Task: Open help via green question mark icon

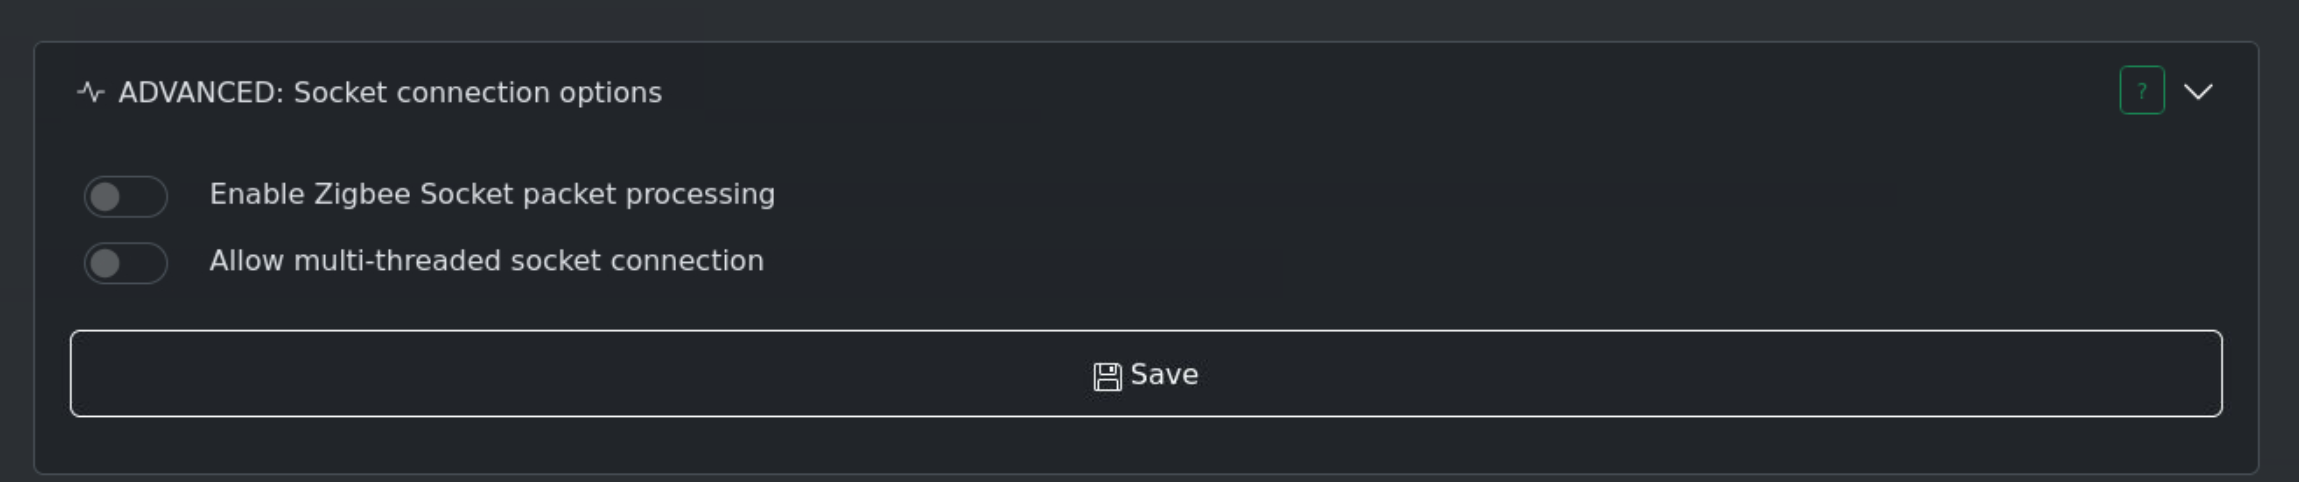Action: pos(2141,91)
